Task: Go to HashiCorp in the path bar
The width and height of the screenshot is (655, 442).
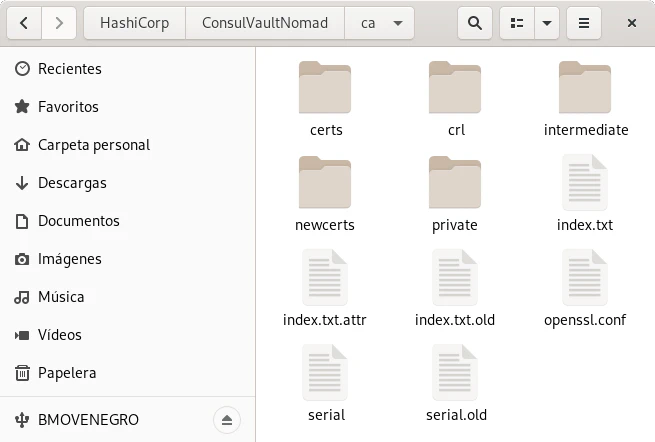Action: (x=133, y=22)
